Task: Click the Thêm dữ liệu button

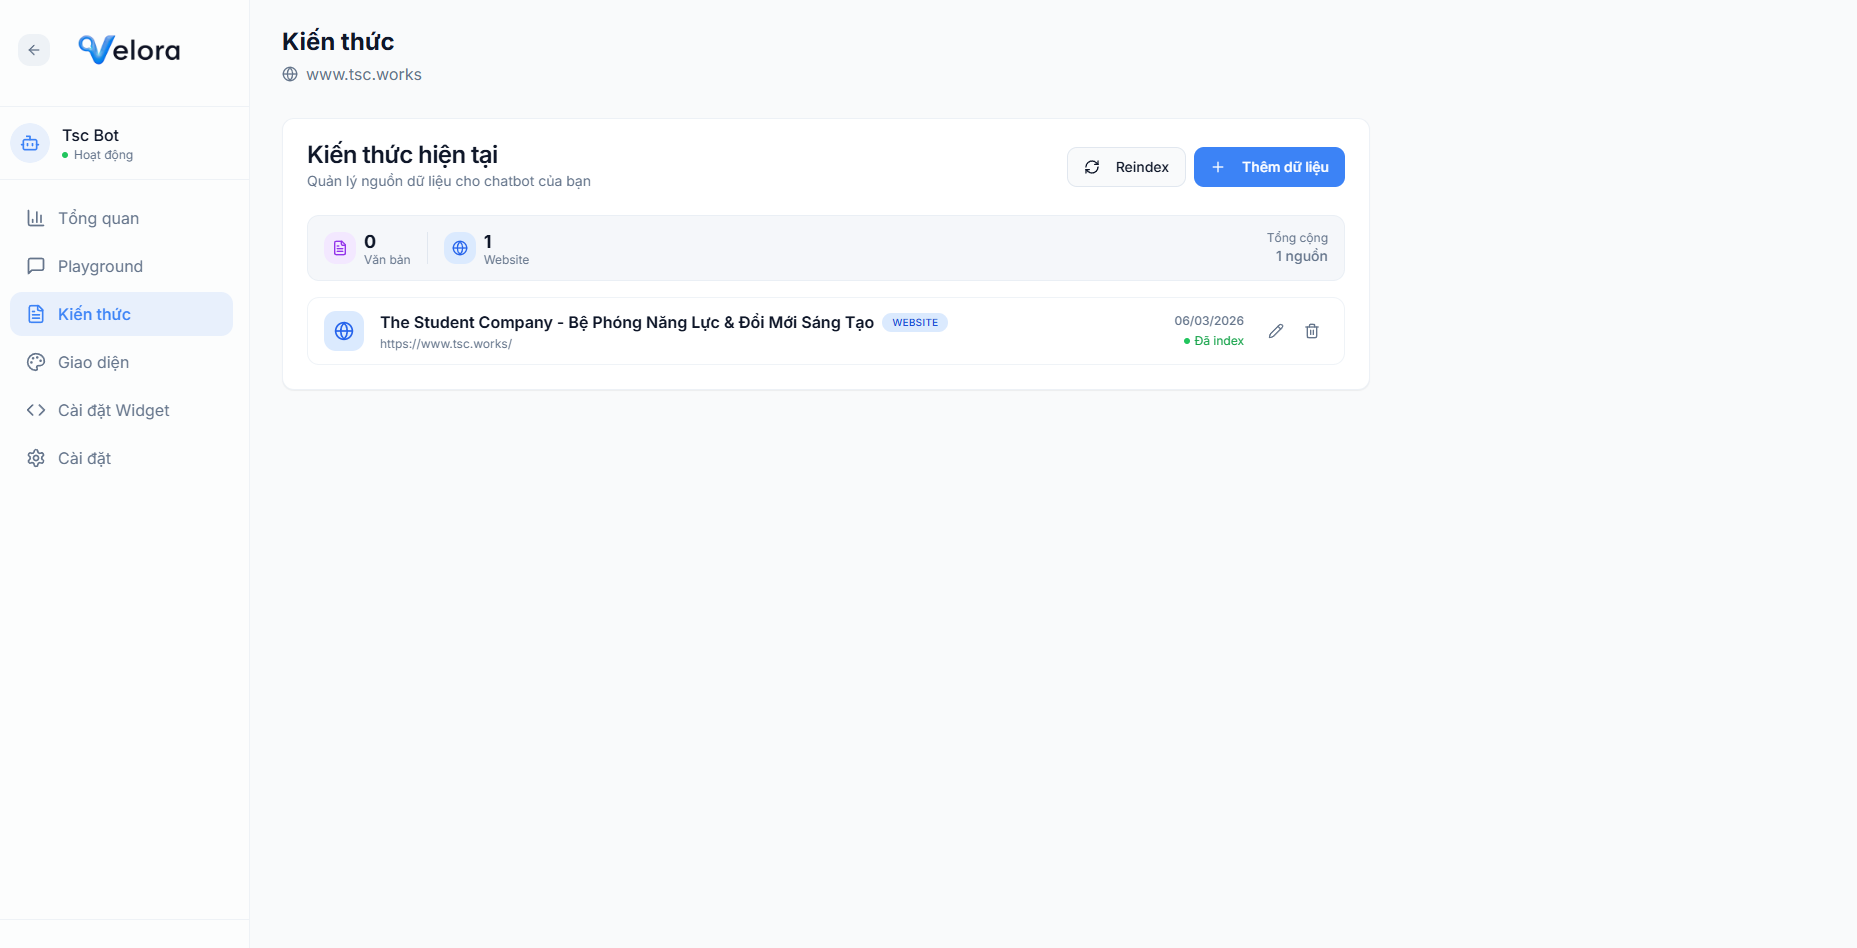Action: (1269, 167)
